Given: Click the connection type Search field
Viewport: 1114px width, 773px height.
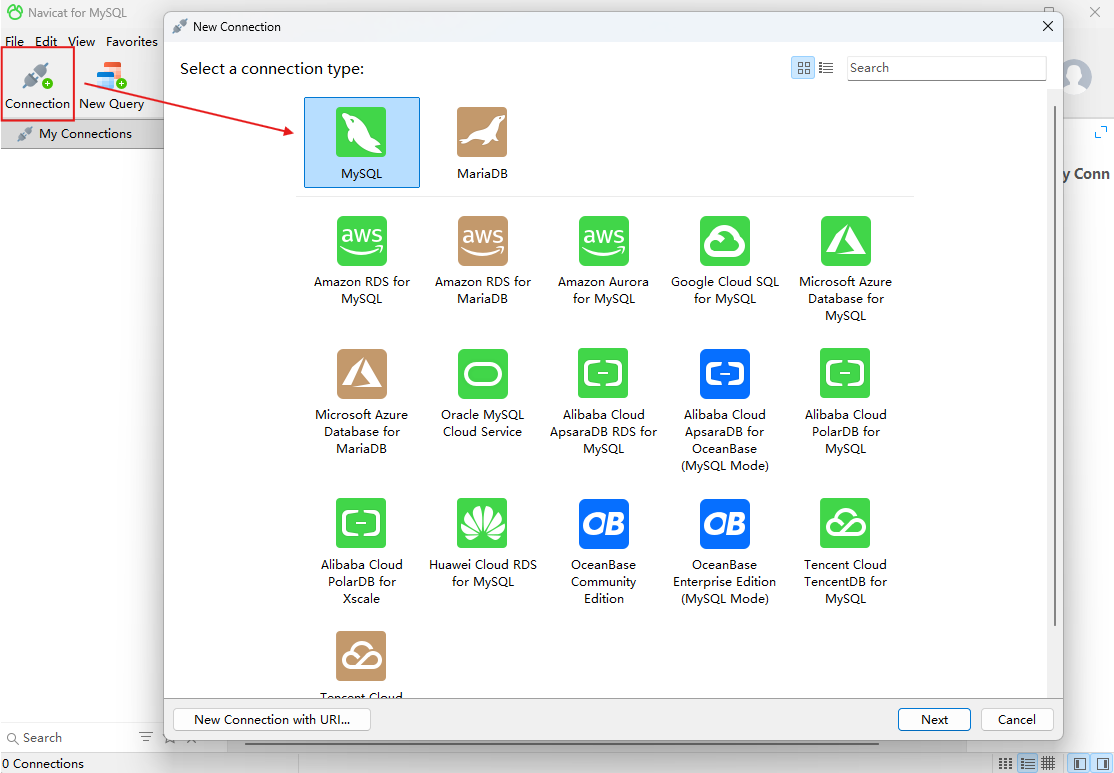Looking at the screenshot, I should click(x=945, y=68).
